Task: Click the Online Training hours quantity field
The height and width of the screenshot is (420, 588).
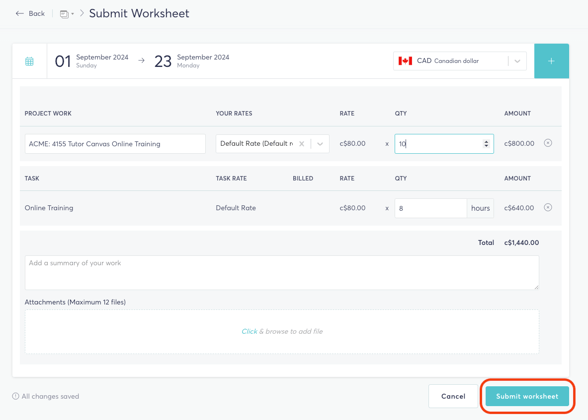Action: (x=430, y=208)
